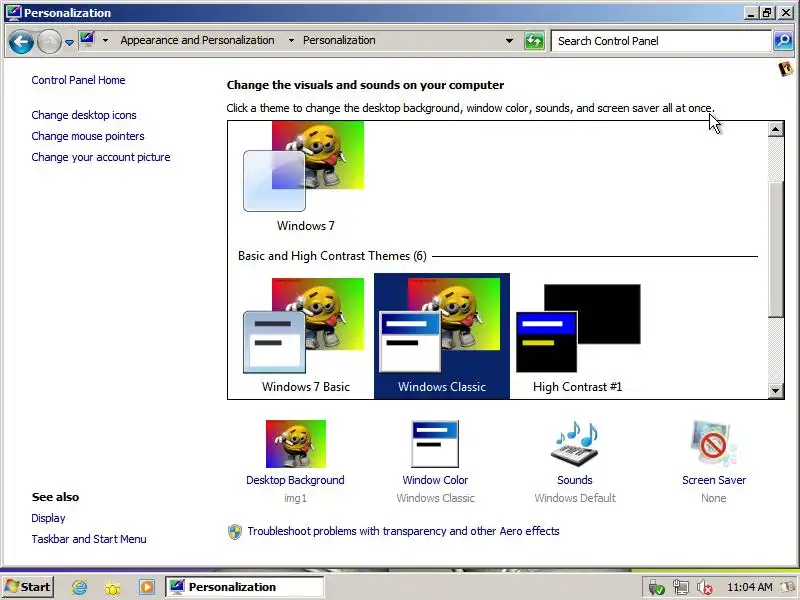800x600 pixels.
Task: Click the Personalization title bar icon
Action: tap(13, 13)
